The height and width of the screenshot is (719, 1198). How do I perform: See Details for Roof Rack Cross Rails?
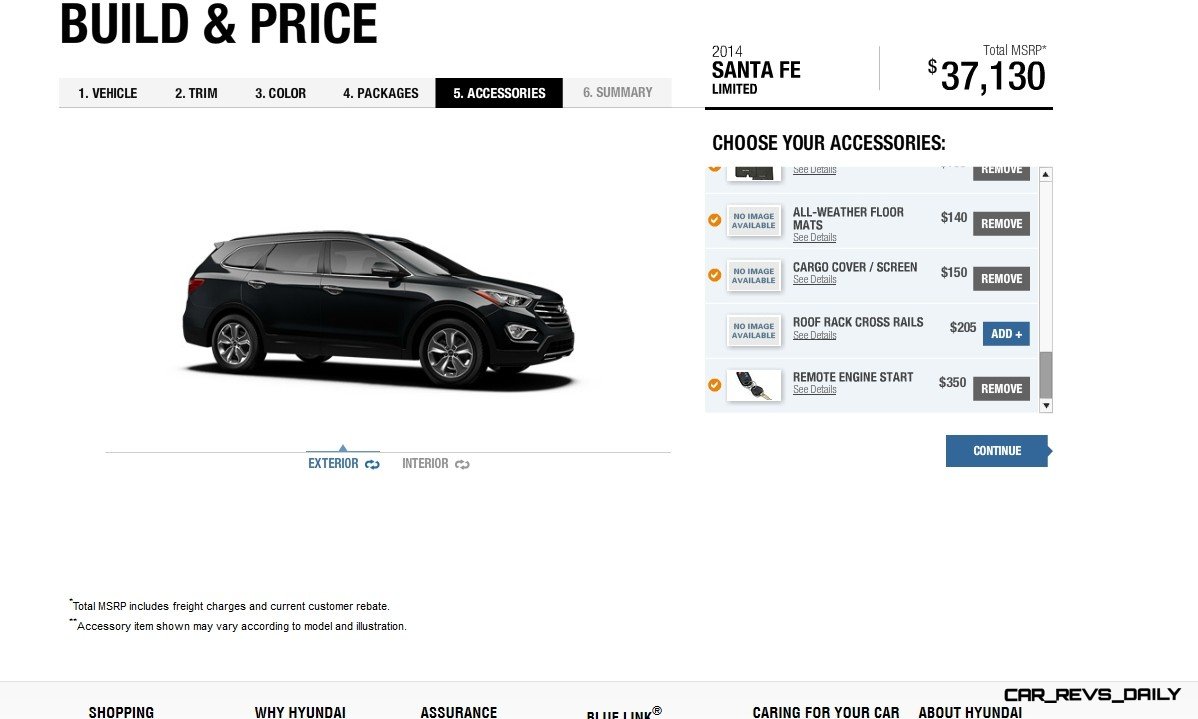(x=814, y=335)
